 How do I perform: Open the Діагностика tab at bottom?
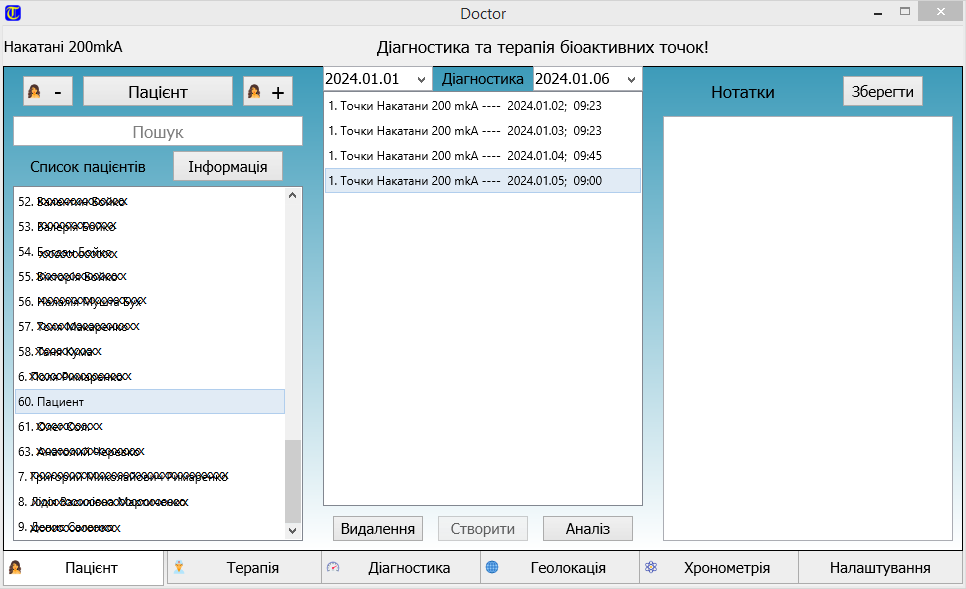click(401, 568)
